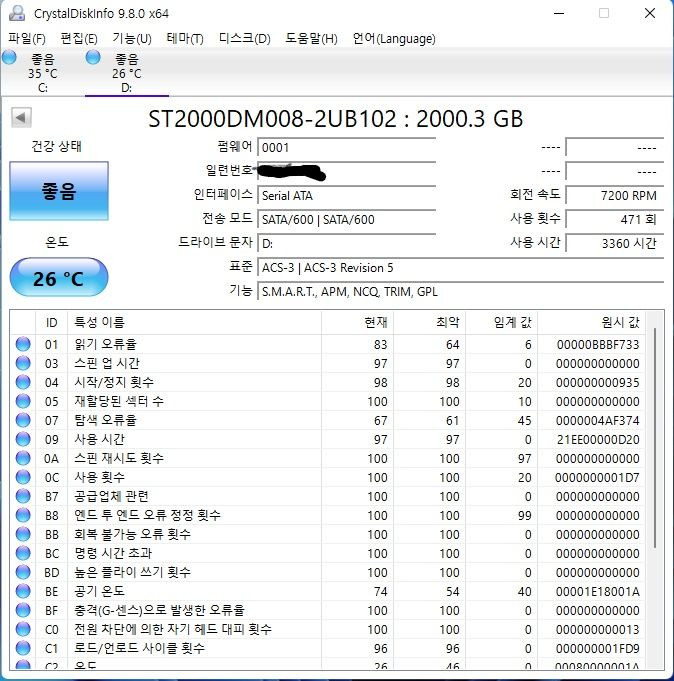Image resolution: width=674 pixels, height=681 pixels.
Task: Click the 특성 이름 column header
Action: pos(194,322)
